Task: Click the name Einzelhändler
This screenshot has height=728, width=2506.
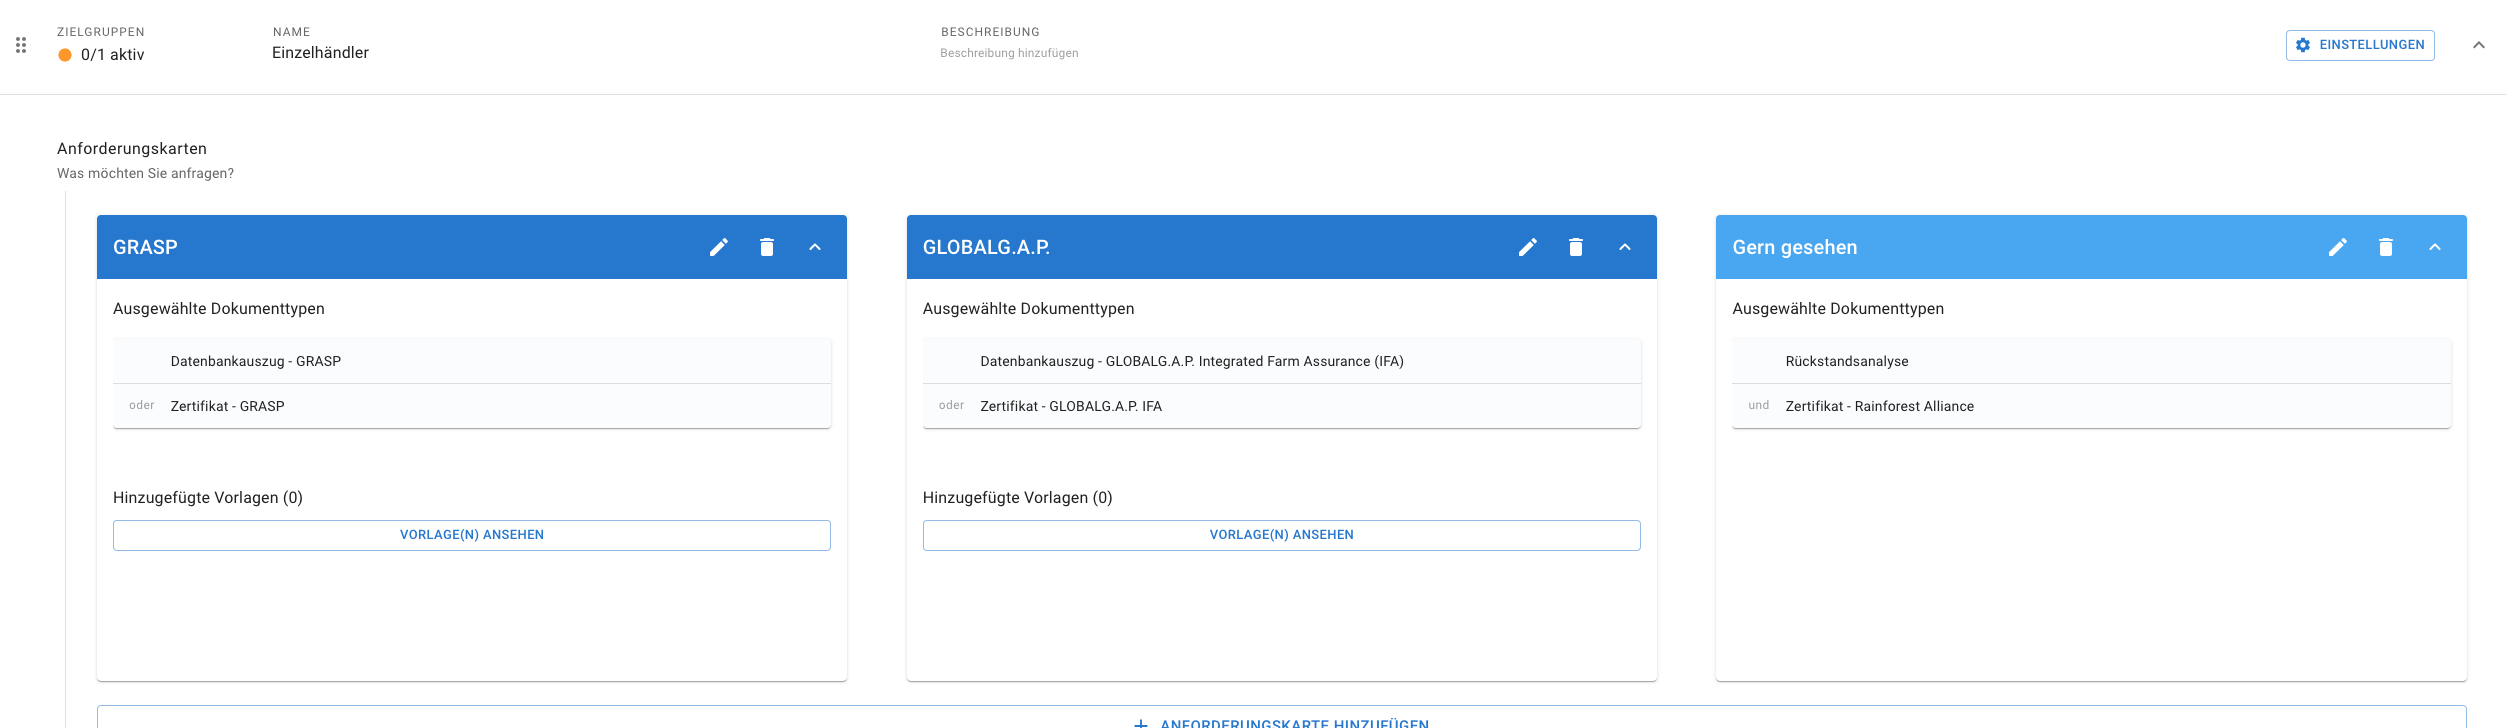Action: [320, 53]
